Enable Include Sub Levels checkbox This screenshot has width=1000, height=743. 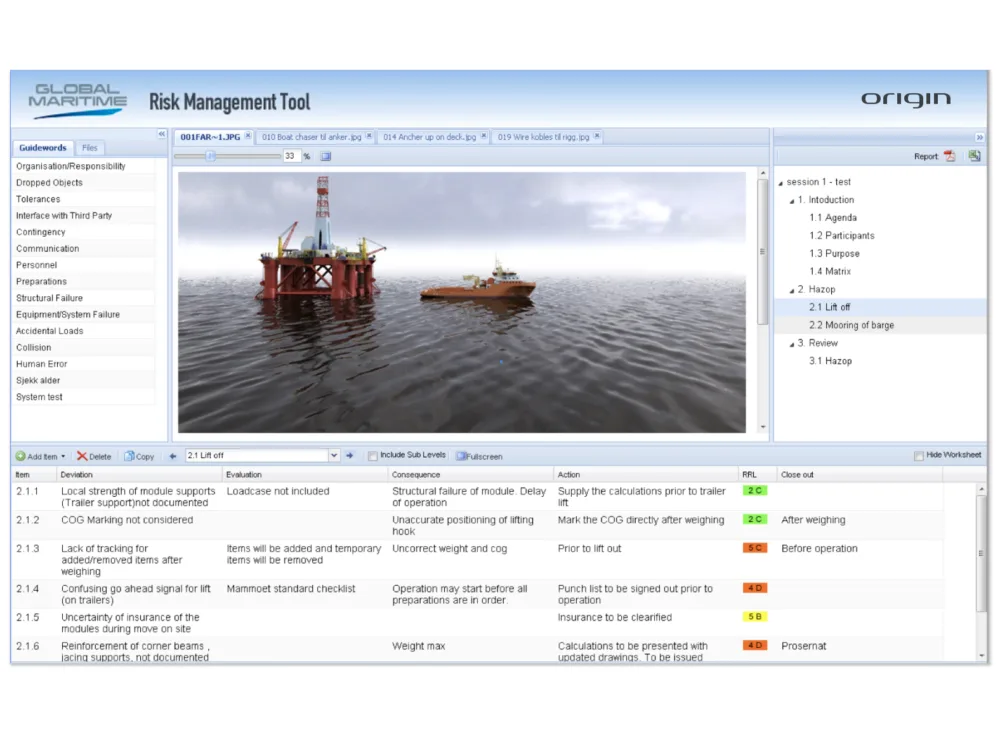pyautogui.click(x=373, y=456)
